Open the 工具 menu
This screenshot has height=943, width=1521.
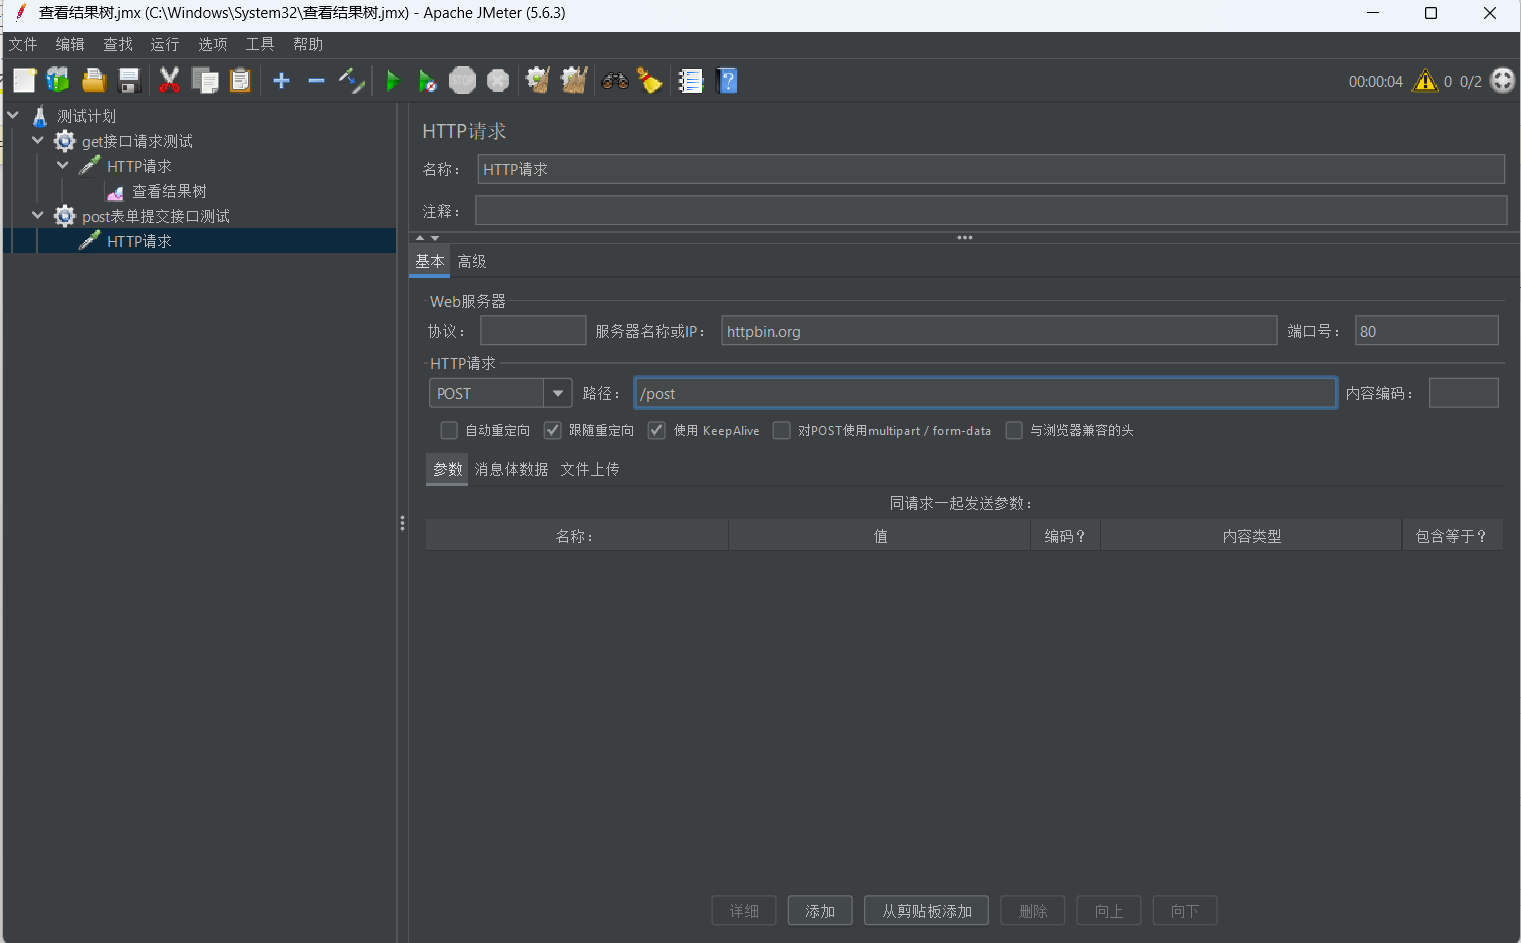[x=260, y=44]
